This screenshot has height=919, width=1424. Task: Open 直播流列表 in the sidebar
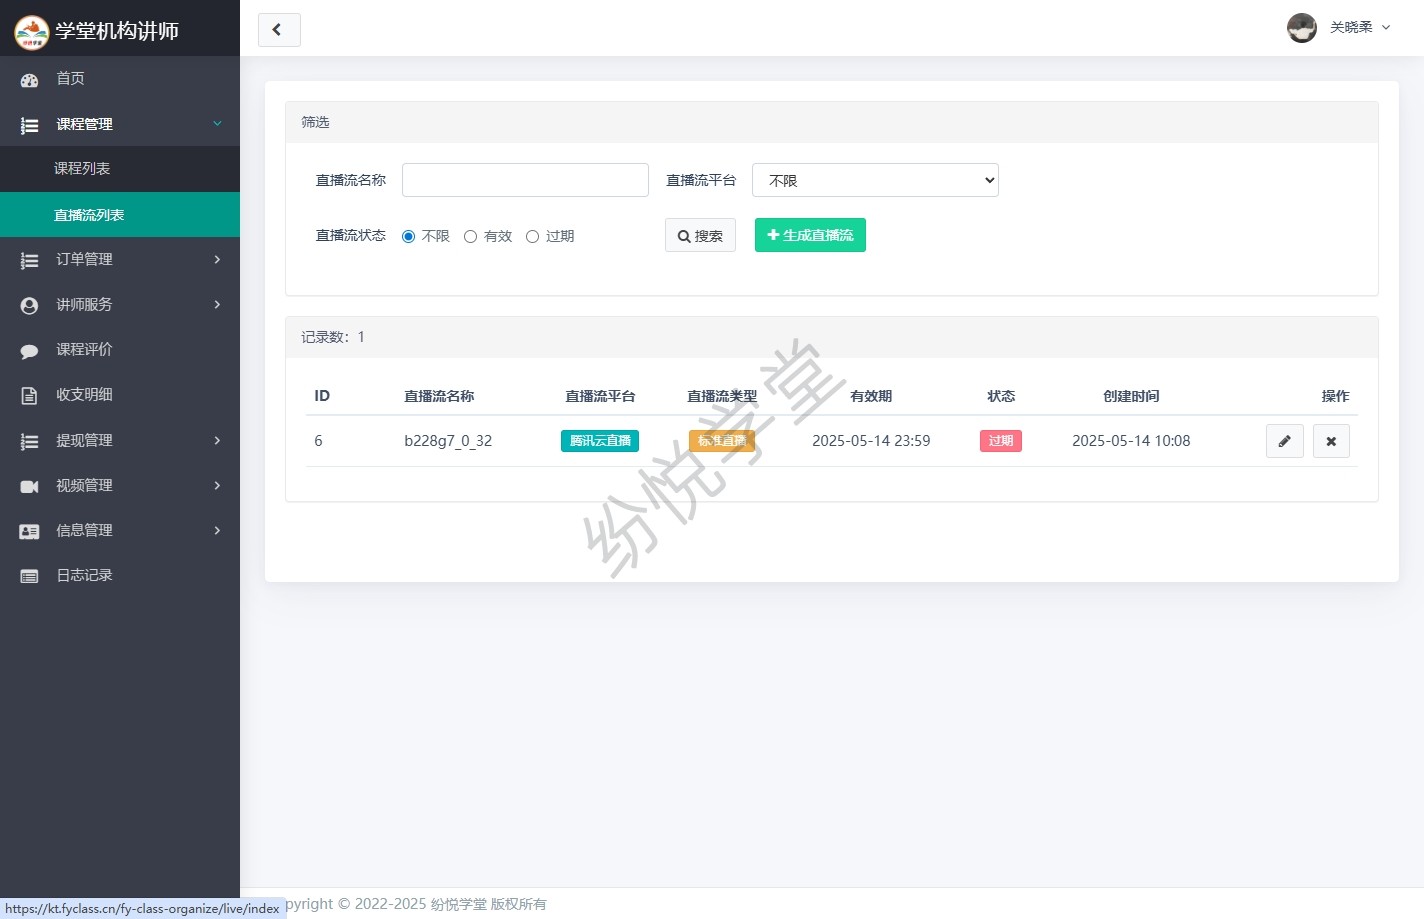(x=89, y=215)
